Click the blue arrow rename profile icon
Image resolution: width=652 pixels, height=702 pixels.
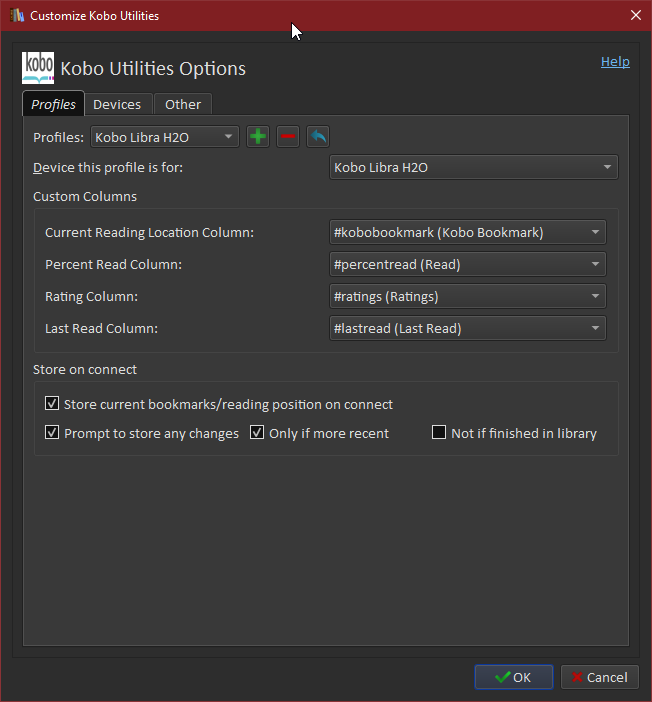point(318,137)
